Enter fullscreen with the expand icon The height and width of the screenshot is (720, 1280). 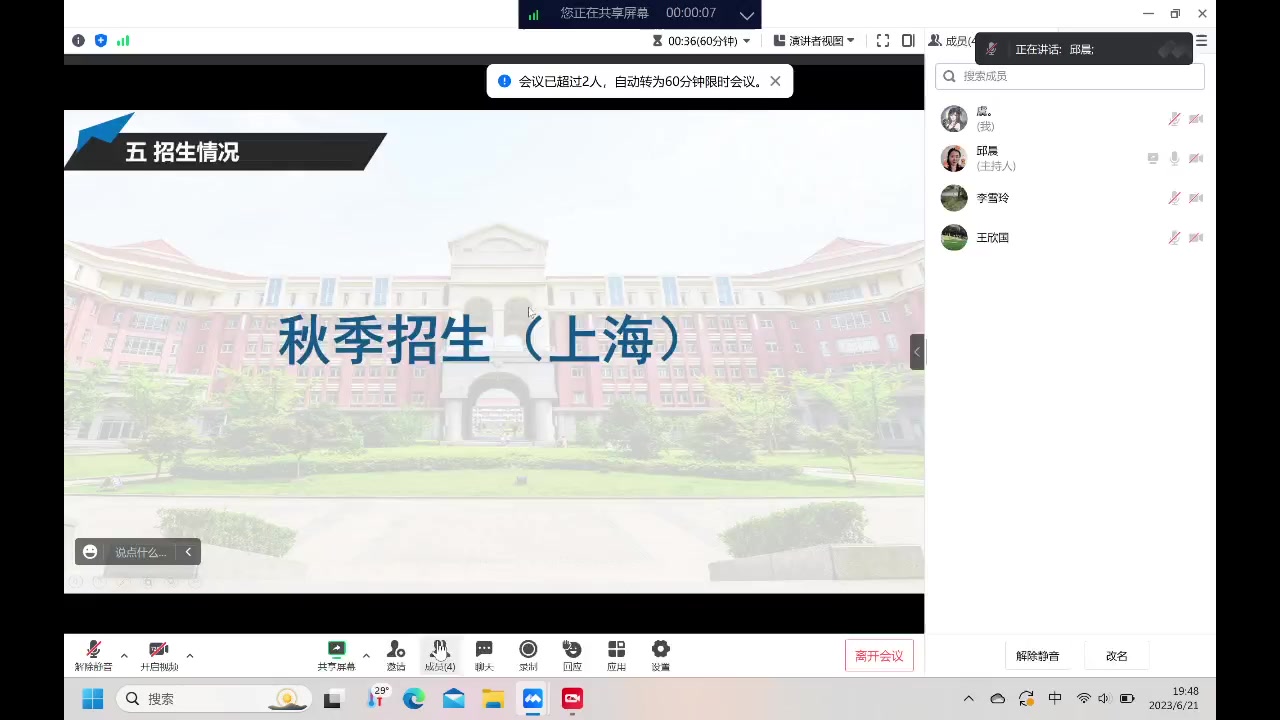click(x=883, y=41)
